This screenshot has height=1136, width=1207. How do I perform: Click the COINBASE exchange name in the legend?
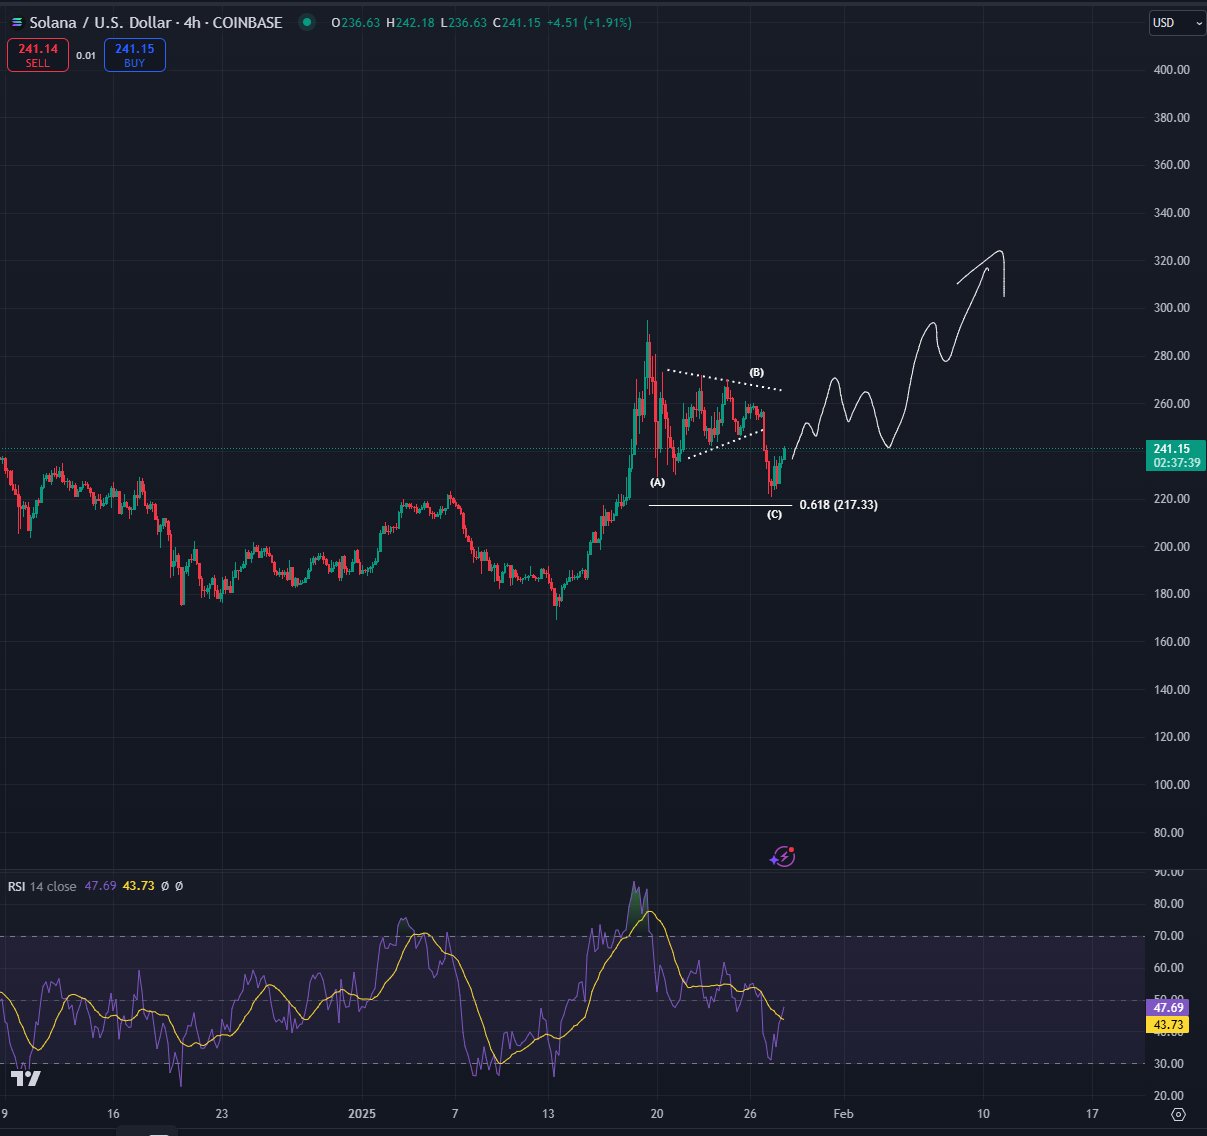(248, 22)
